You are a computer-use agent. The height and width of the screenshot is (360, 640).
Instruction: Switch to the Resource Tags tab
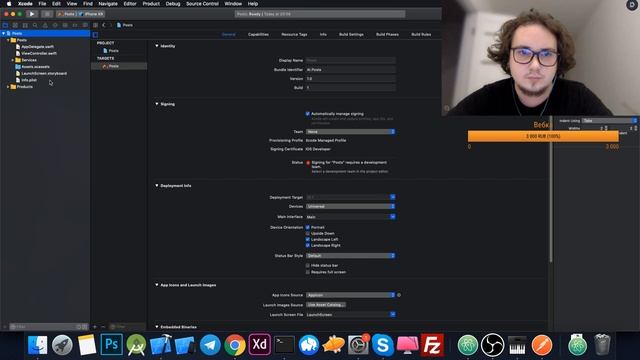pos(294,35)
